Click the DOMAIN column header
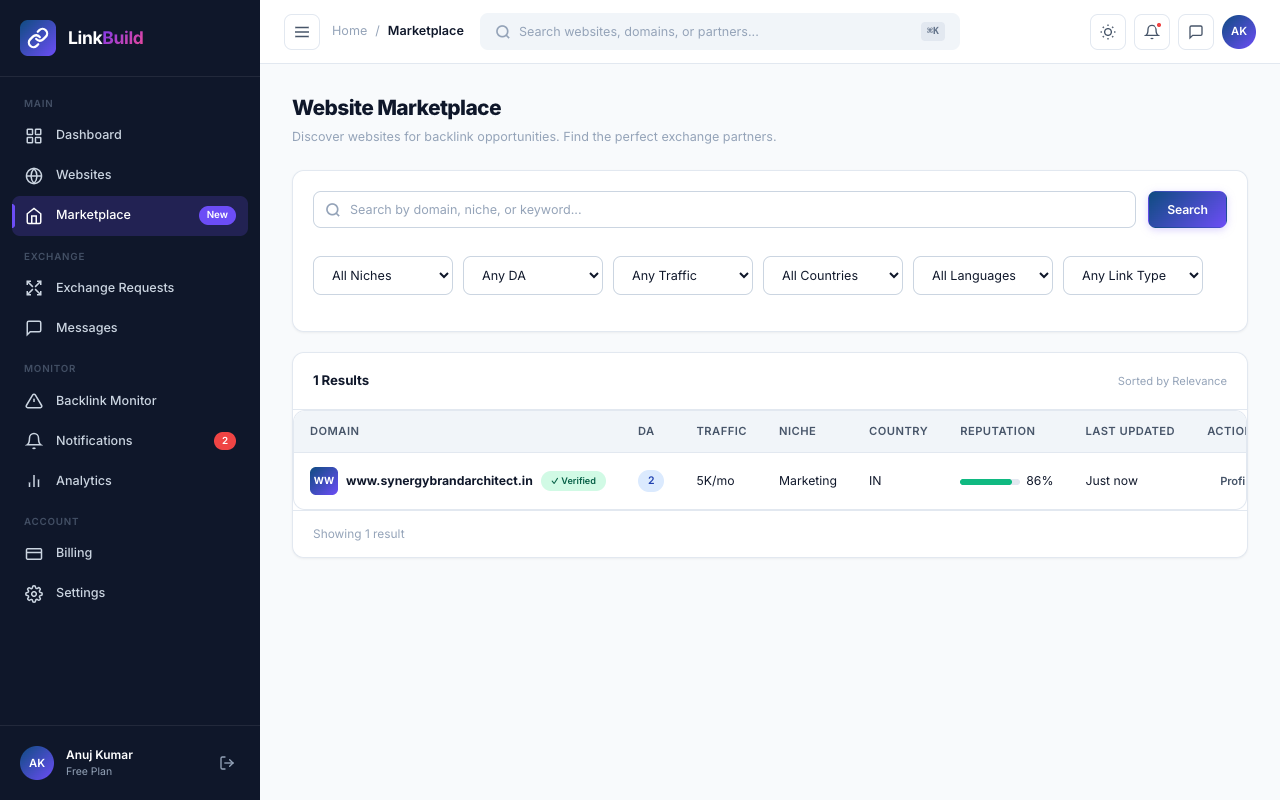The height and width of the screenshot is (800, 1280). click(x=334, y=431)
